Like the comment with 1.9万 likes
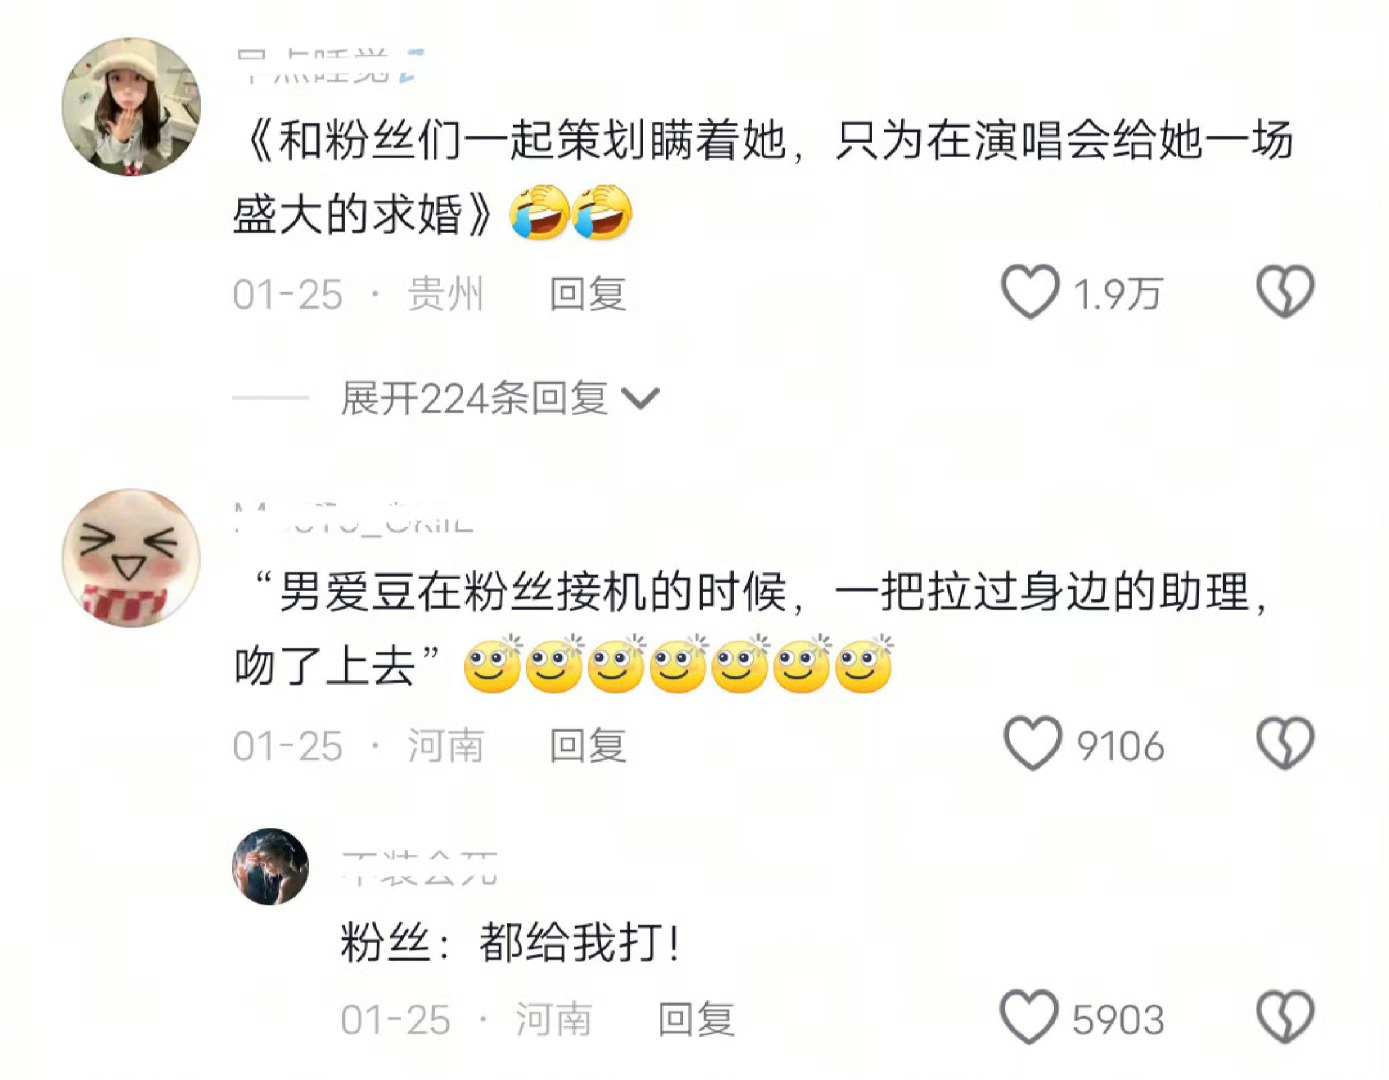Image resolution: width=1389 pixels, height=1080 pixels. [1029, 292]
